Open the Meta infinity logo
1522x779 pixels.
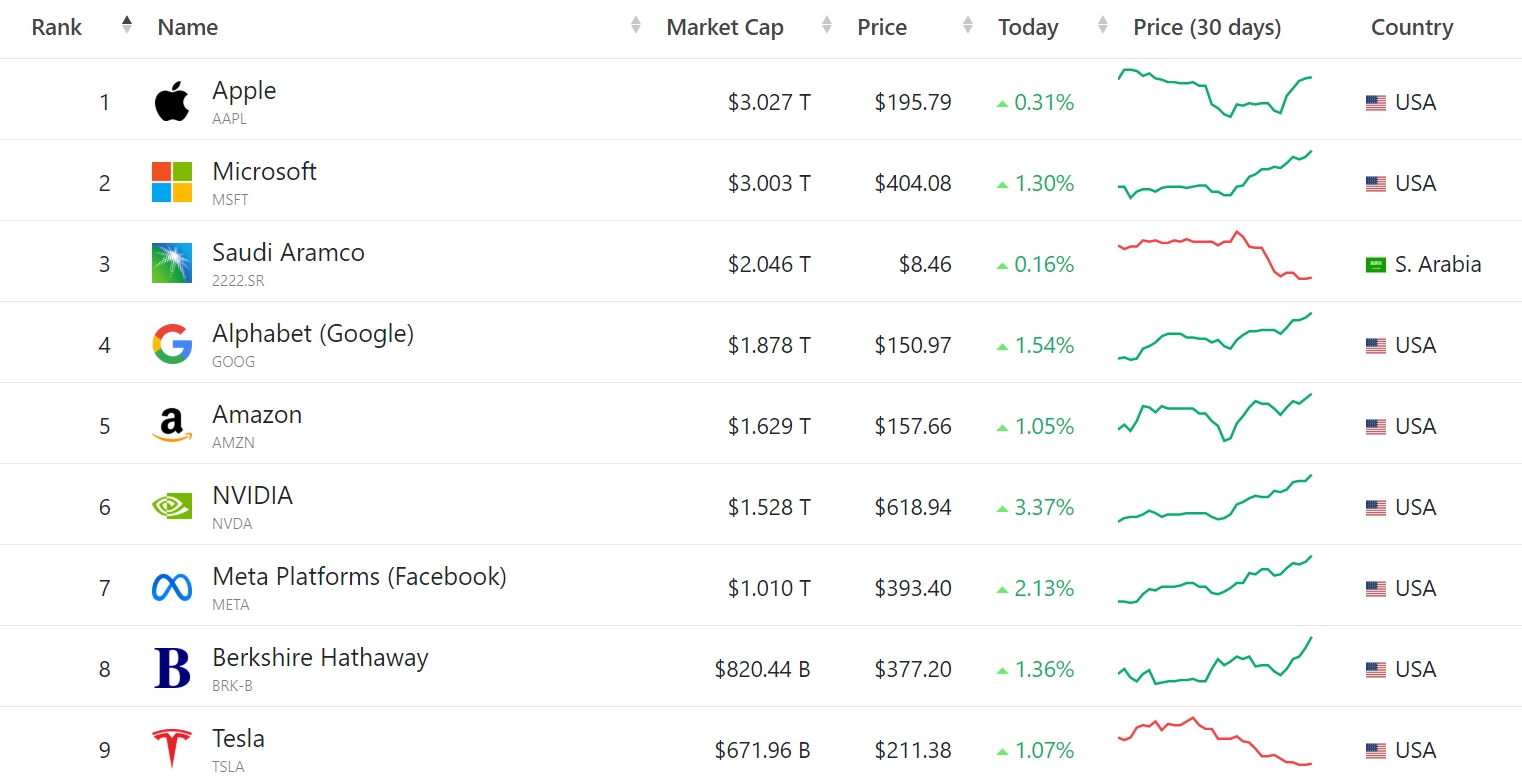172,587
